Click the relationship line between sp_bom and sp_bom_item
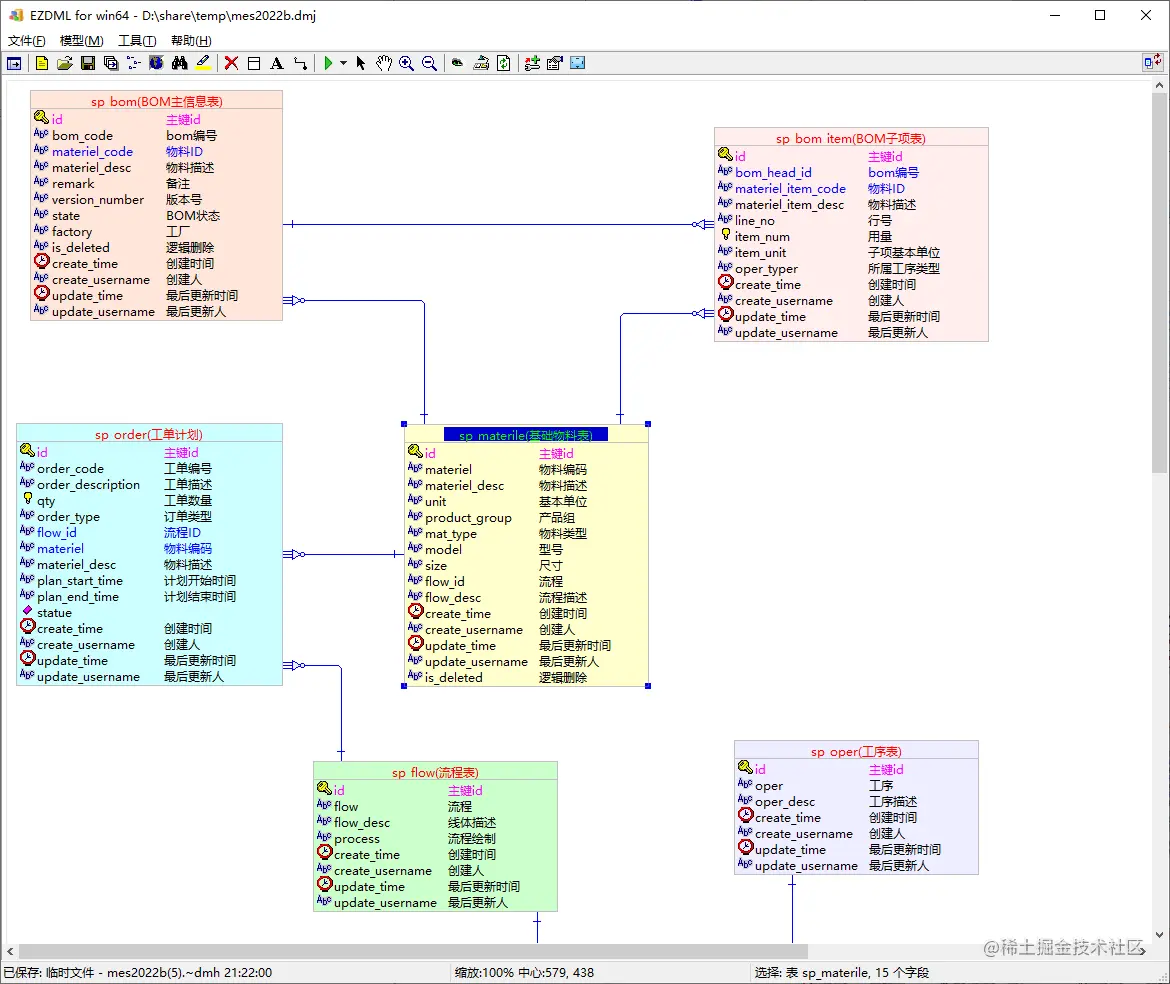 498,224
